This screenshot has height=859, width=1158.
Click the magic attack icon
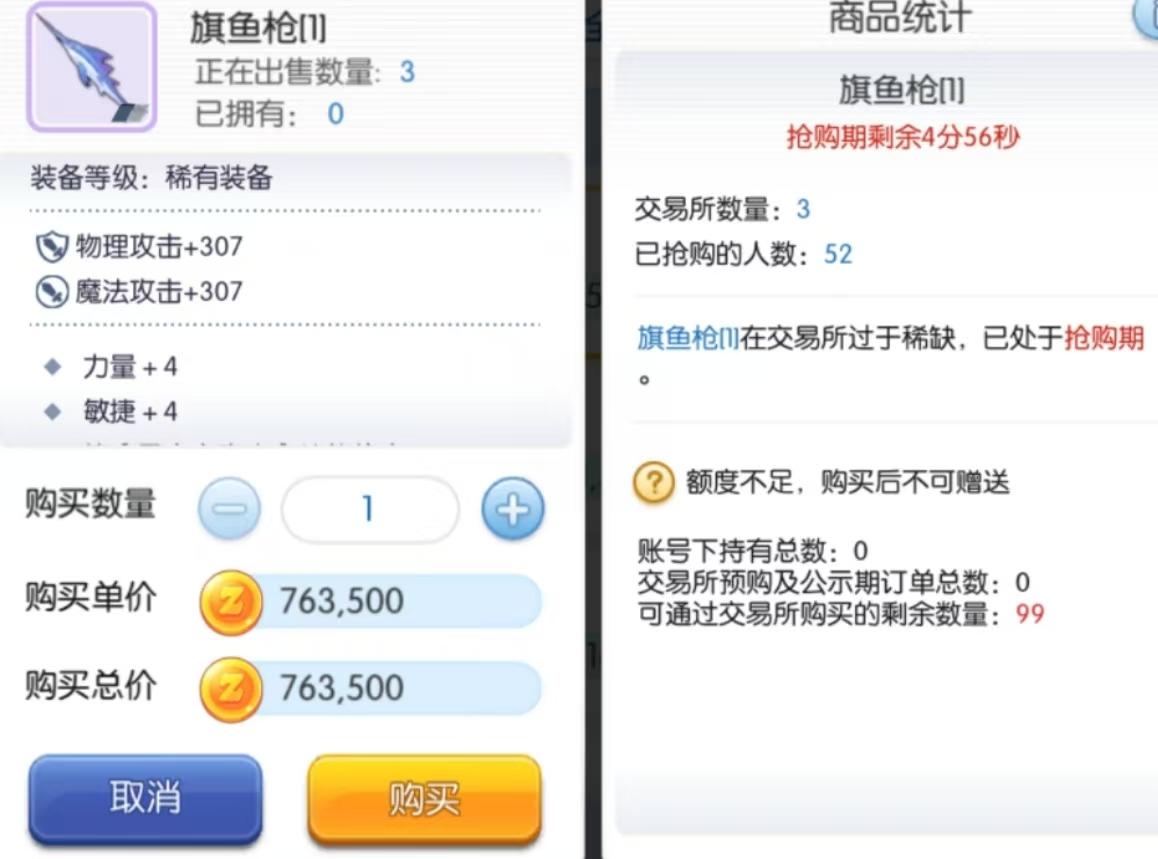52,292
